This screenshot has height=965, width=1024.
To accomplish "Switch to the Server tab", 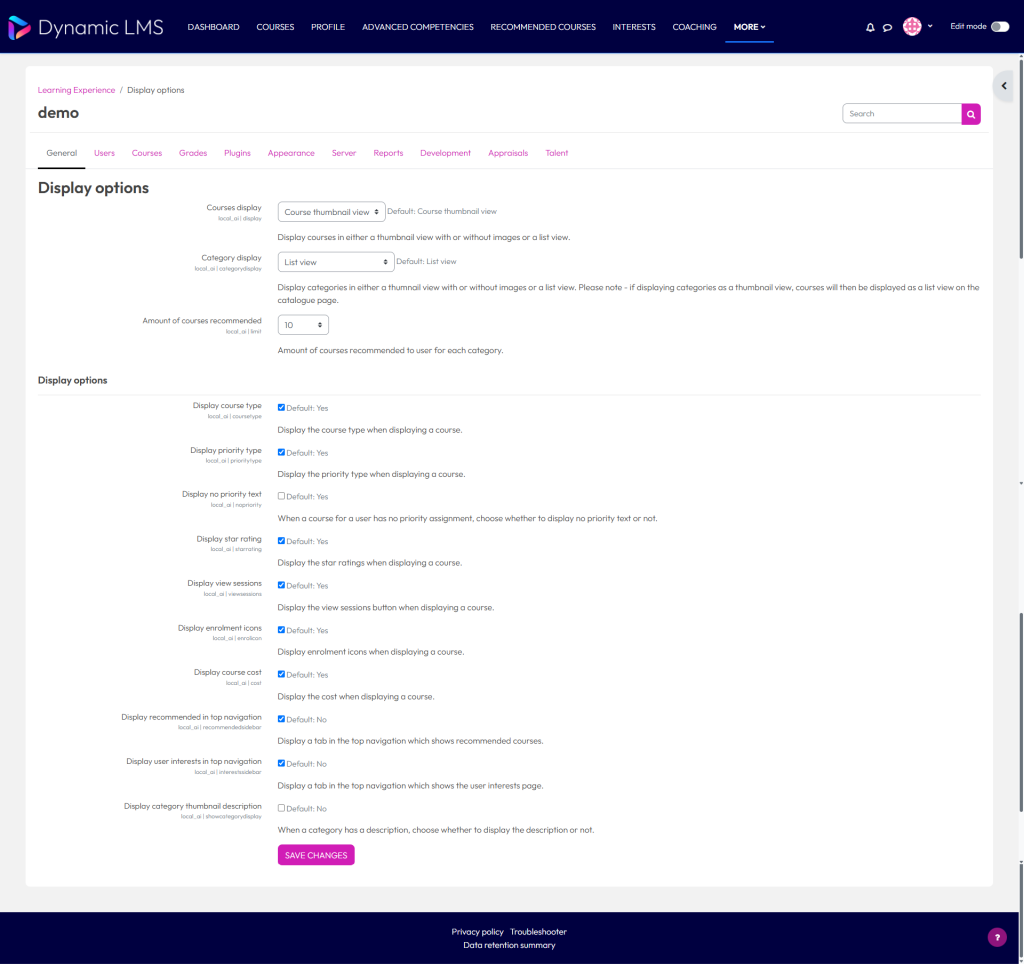I will click(x=344, y=153).
